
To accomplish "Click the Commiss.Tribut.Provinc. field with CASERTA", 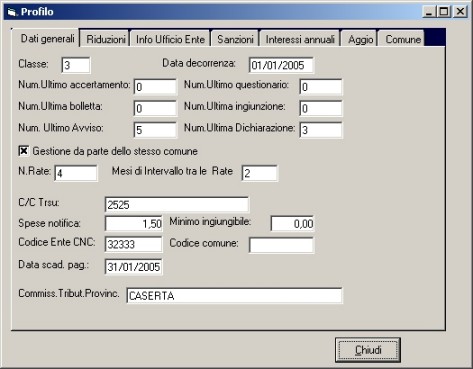I will click(234, 295).
